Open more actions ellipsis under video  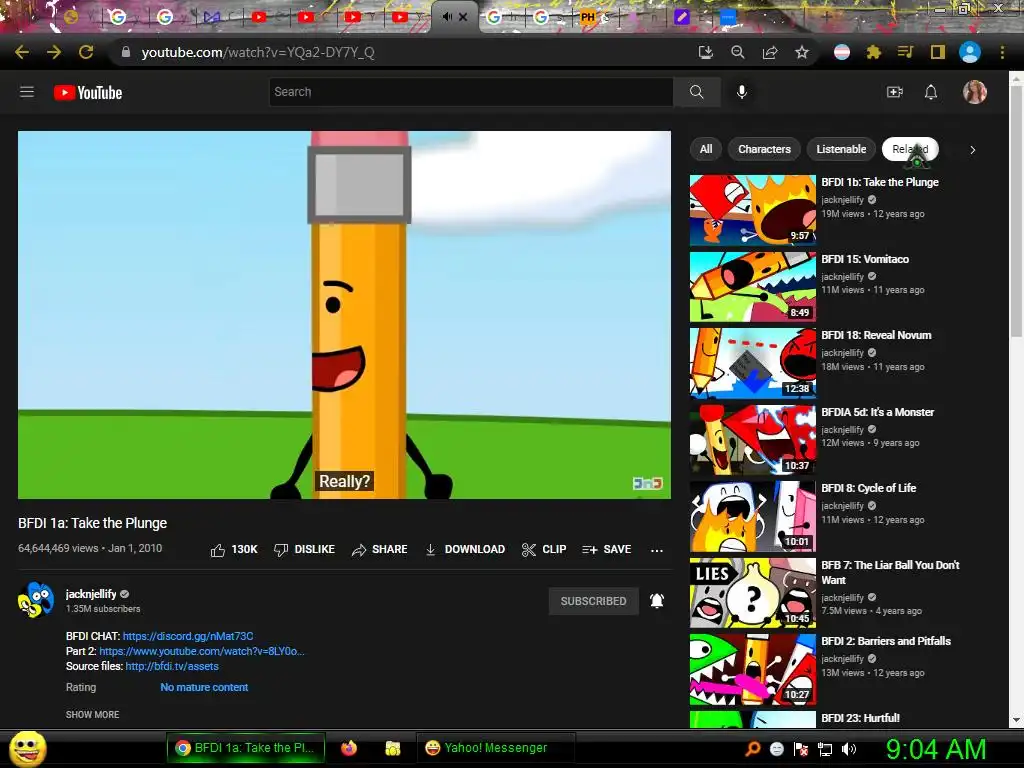point(657,551)
